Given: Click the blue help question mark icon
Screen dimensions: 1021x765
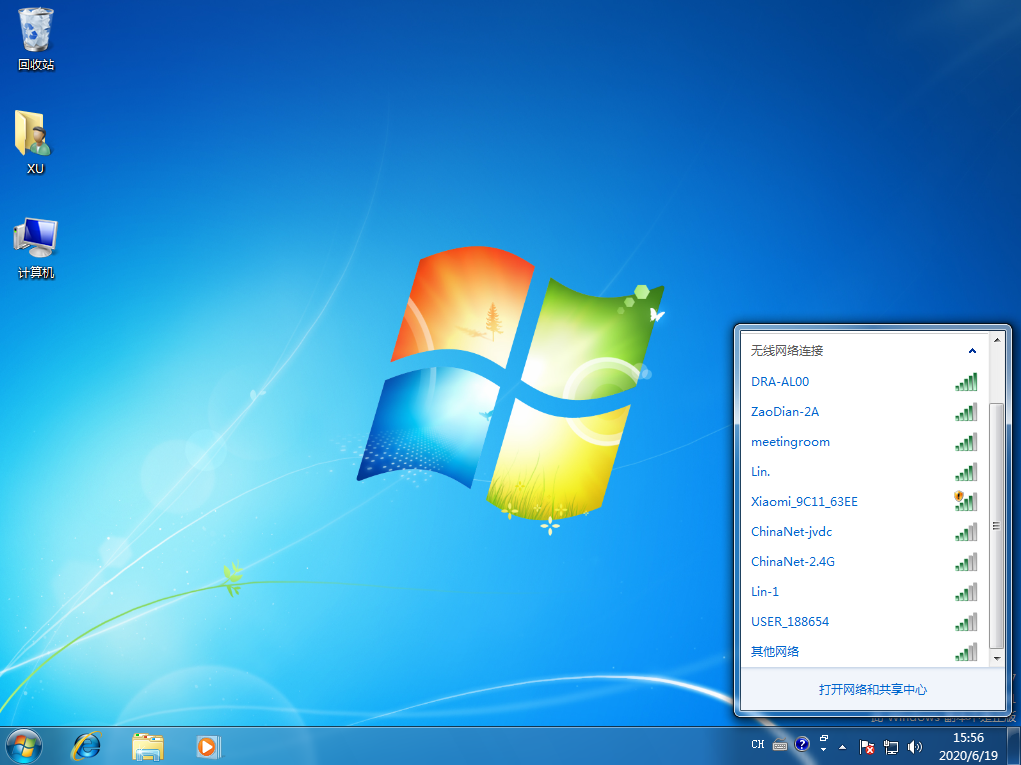Looking at the screenshot, I should [x=802, y=744].
